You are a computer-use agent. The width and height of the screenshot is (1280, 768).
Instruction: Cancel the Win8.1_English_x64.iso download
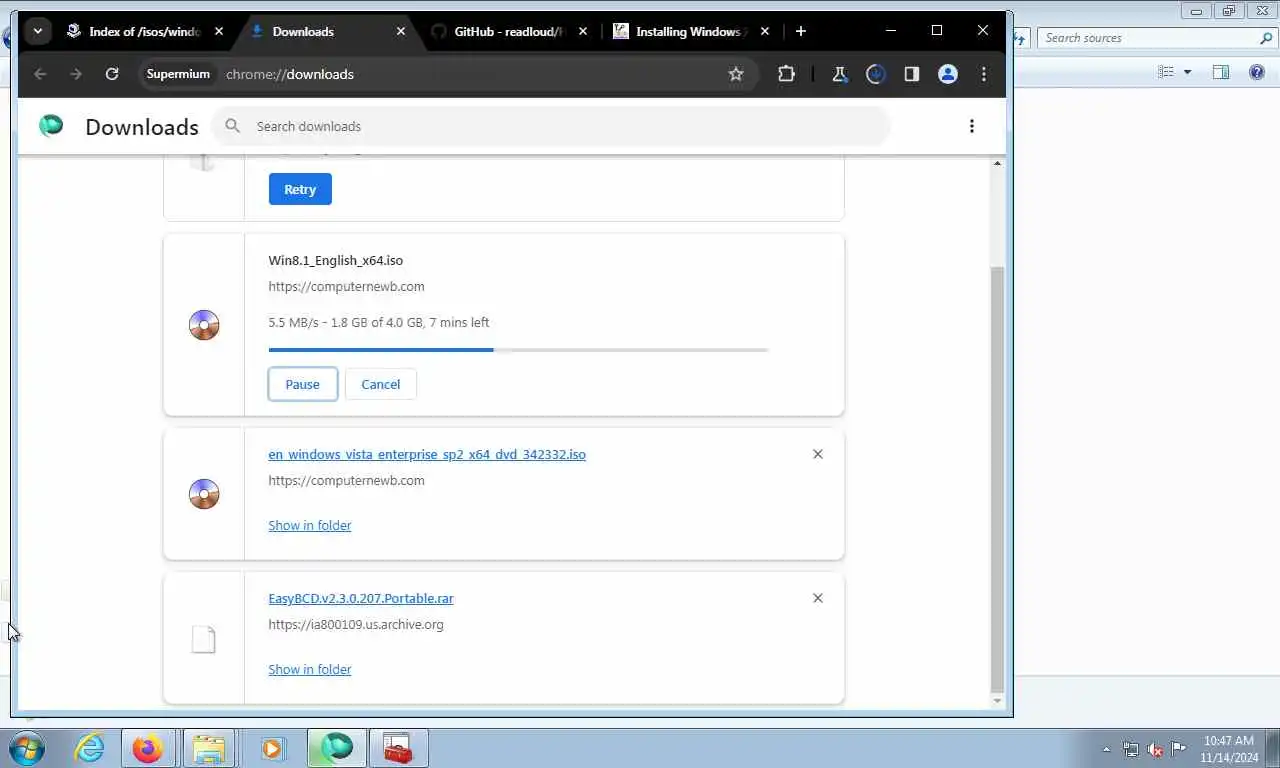380,384
